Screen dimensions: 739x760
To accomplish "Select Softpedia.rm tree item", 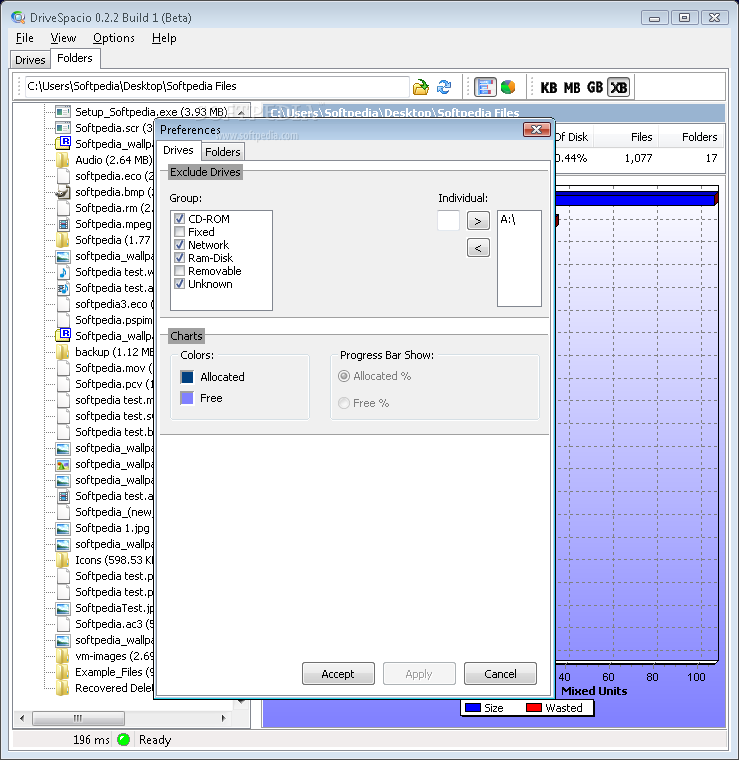I will pos(114,208).
